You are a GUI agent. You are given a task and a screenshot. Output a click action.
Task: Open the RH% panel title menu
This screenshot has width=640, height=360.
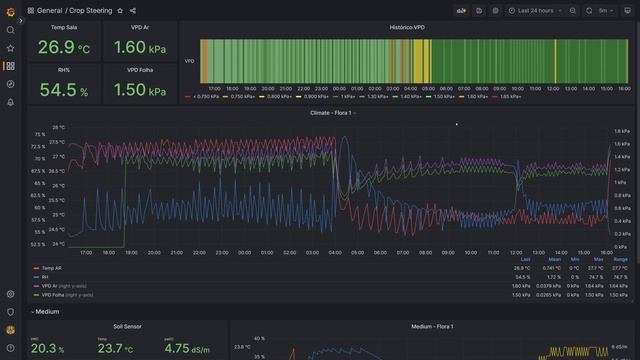pos(64,70)
